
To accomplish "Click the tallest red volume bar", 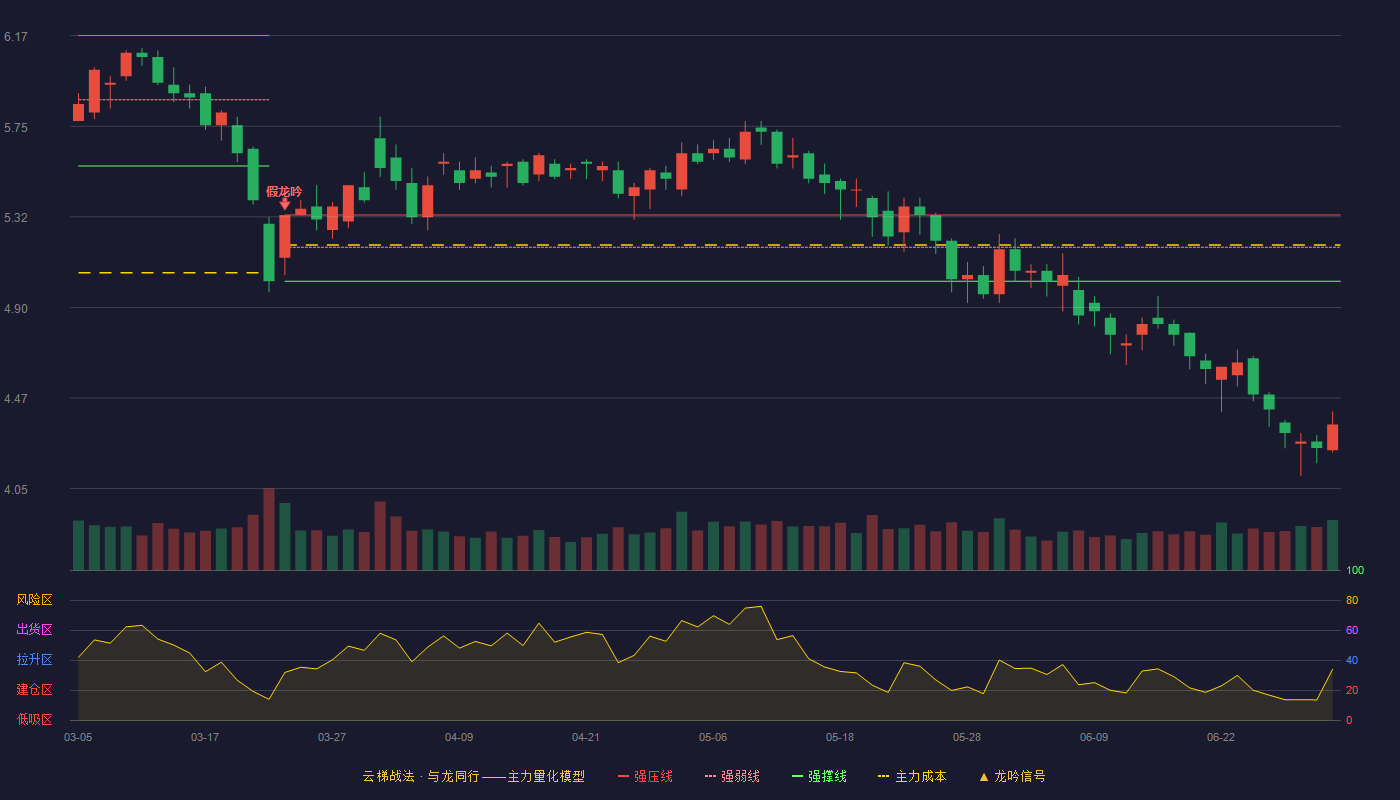I will (x=269, y=529).
